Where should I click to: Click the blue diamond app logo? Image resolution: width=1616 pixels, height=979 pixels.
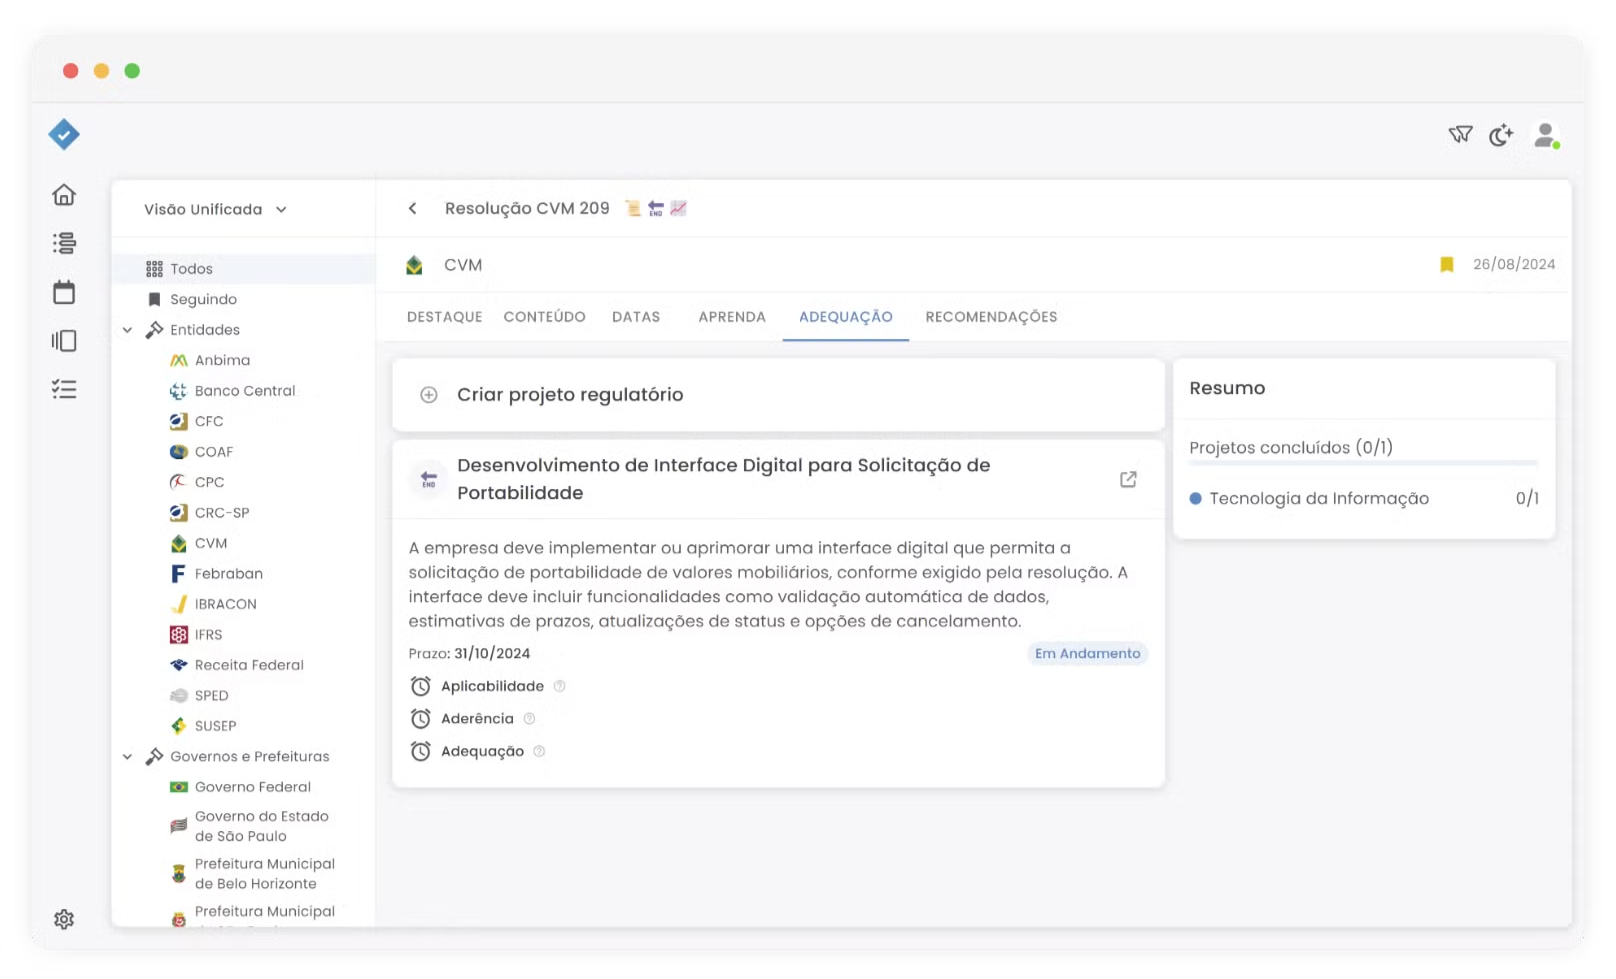64,134
